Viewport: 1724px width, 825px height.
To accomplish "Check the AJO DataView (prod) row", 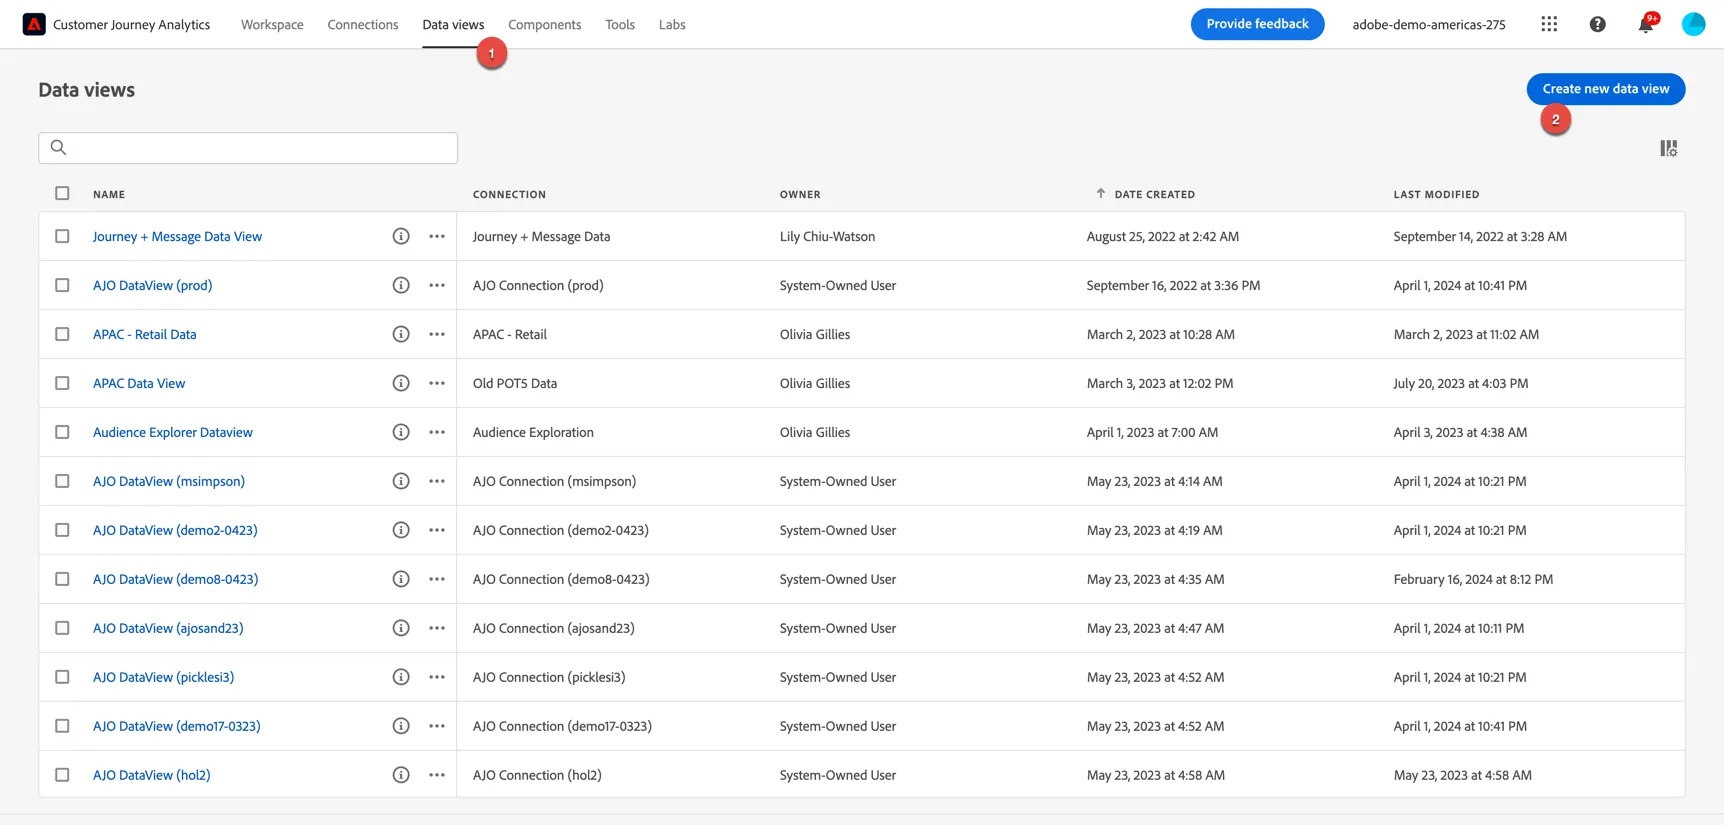I will coord(62,285).
